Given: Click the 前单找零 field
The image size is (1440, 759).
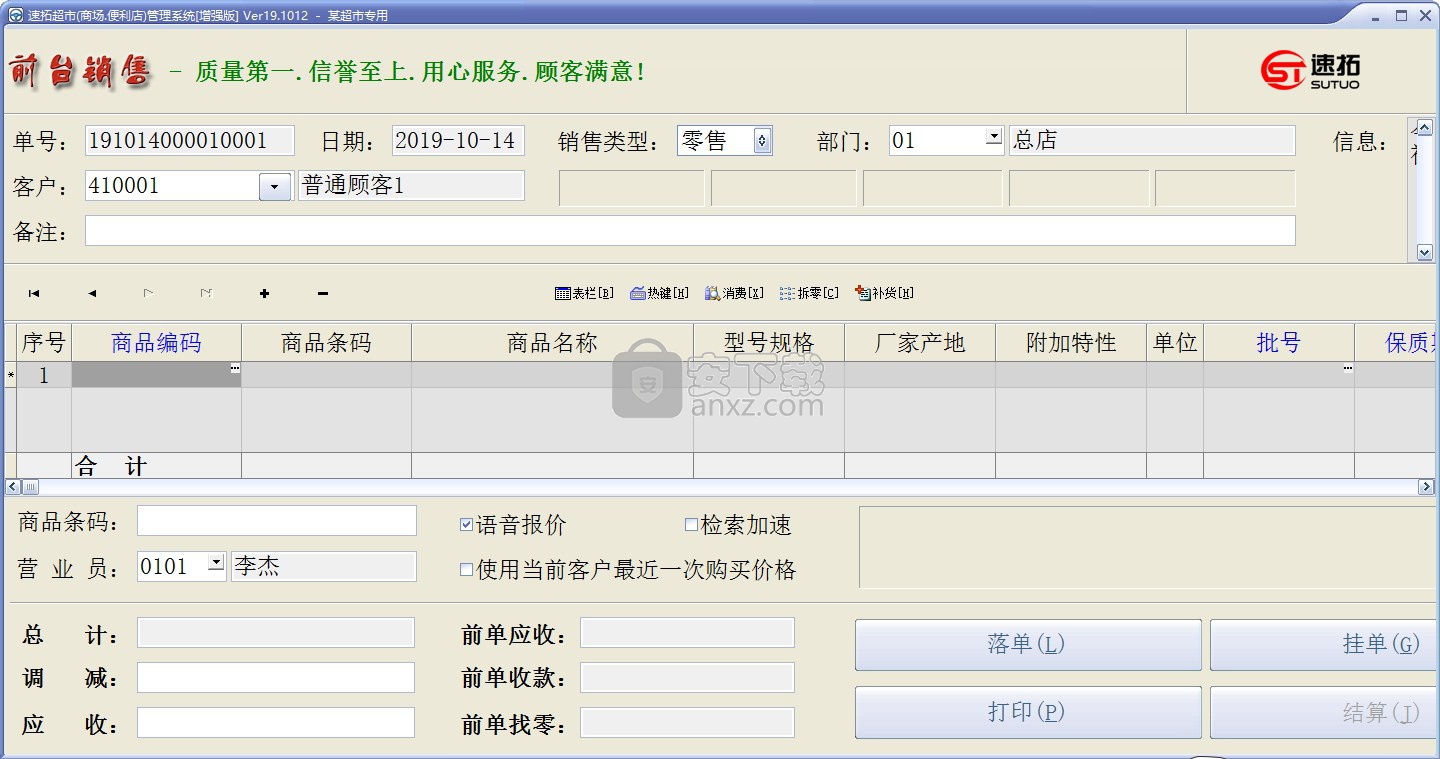Looking at the screenshot, I should [688, 723].
